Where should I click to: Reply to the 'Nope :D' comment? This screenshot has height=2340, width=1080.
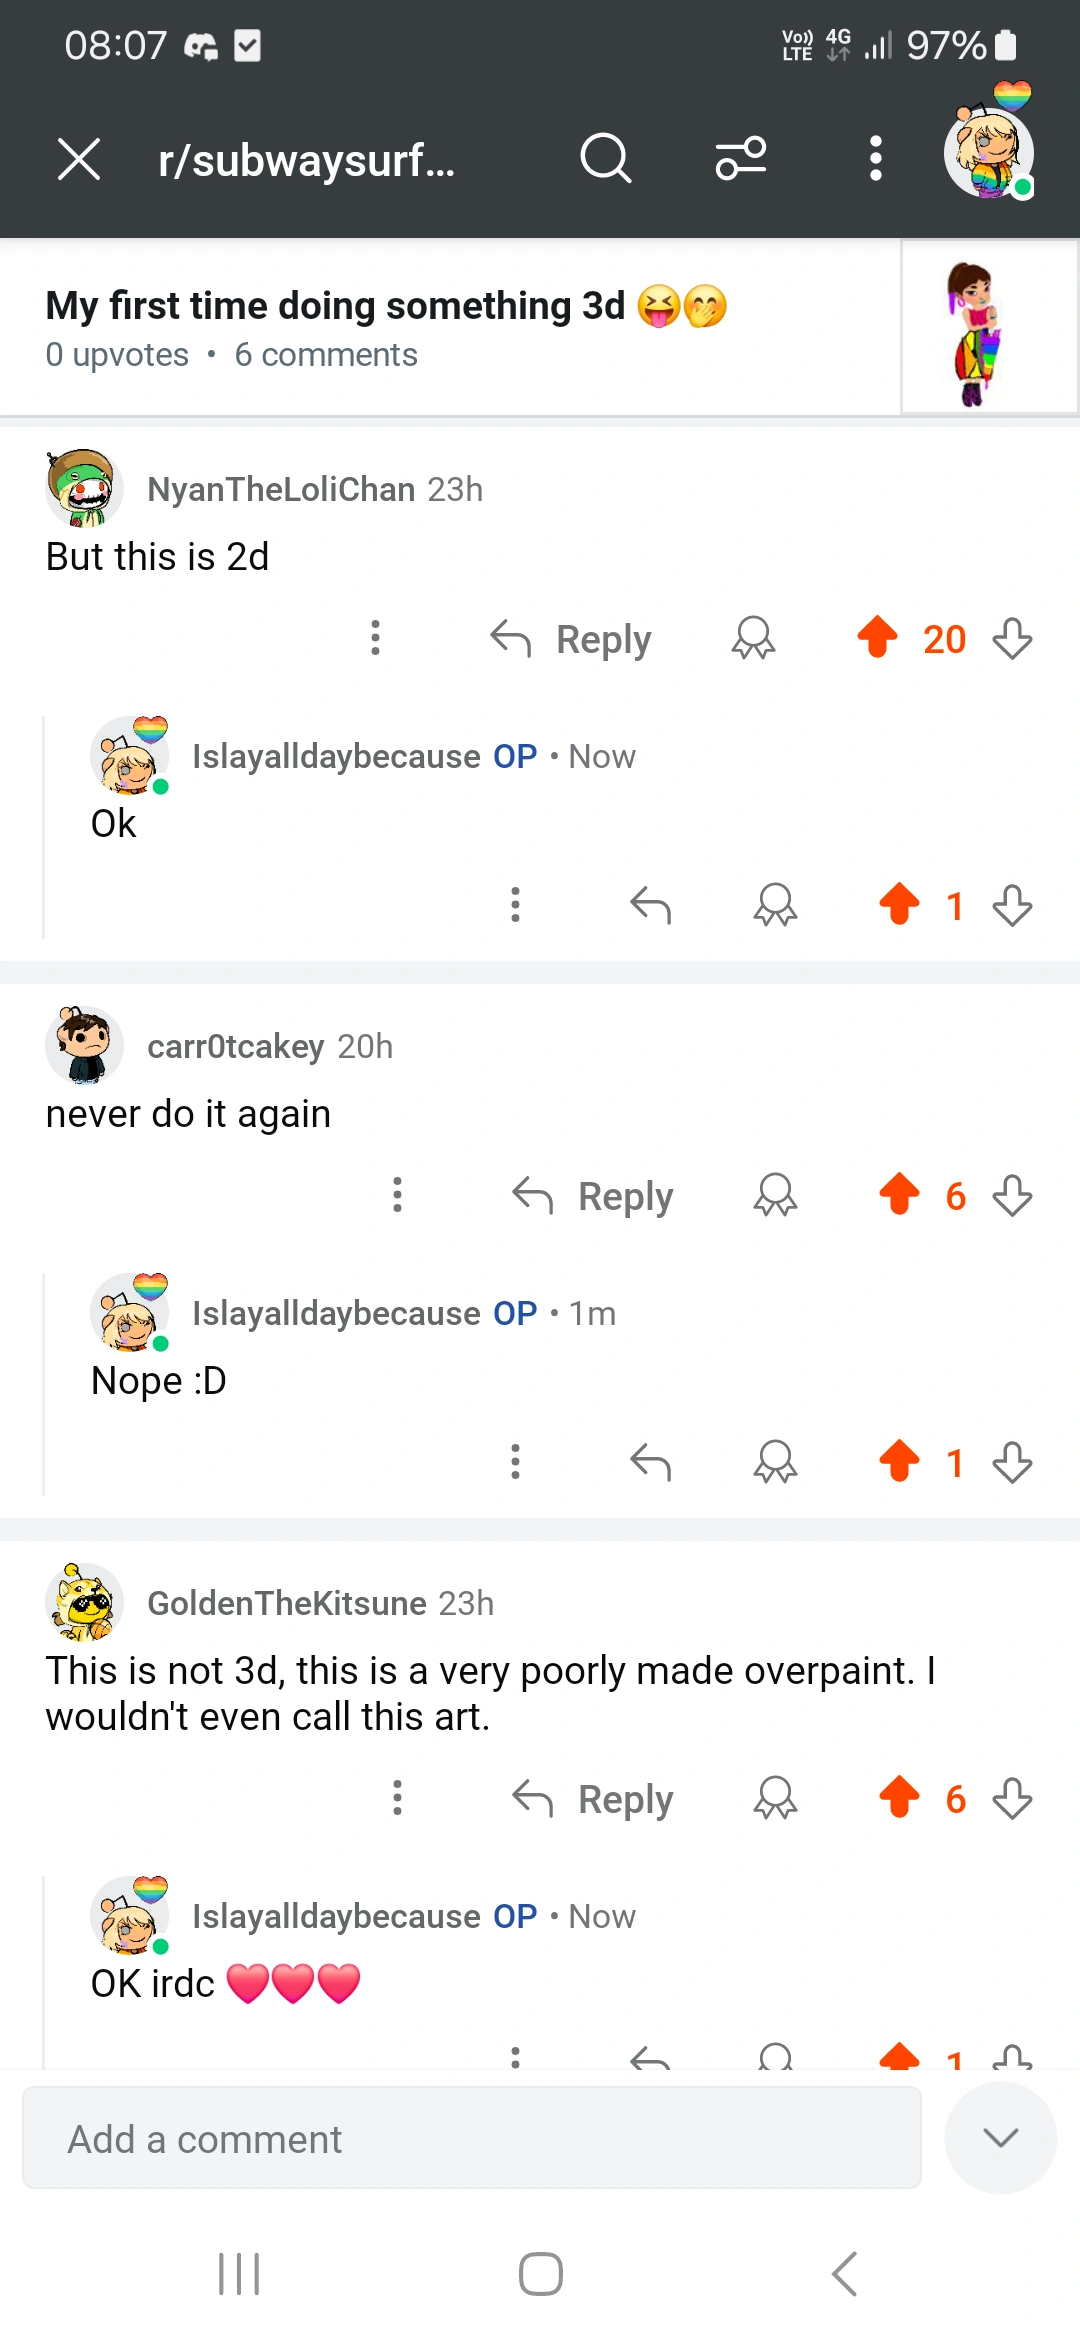(650, 1462)
